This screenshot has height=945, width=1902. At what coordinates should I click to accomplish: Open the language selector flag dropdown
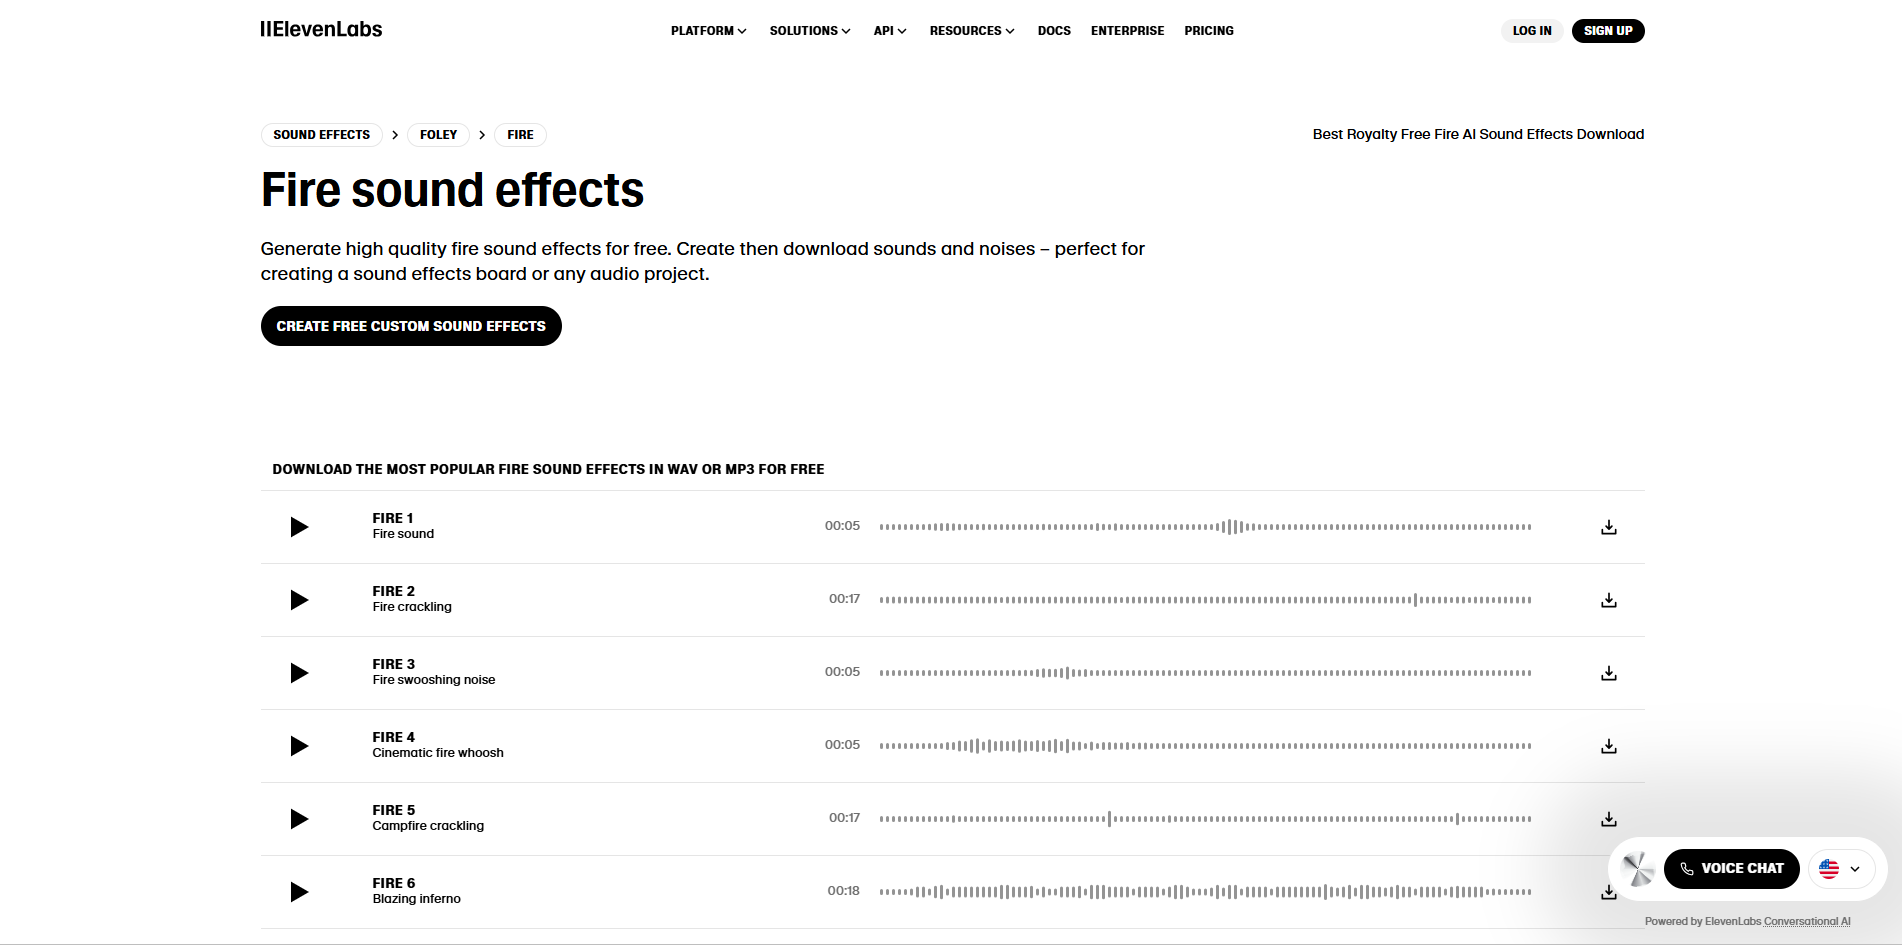click(x=1840, y=868)
